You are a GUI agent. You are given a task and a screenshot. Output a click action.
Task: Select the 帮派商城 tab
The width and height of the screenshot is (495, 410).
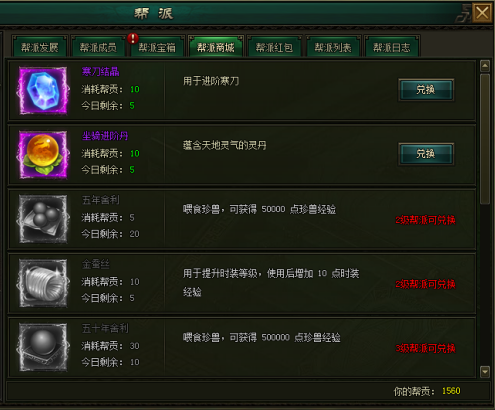point(216,47)
